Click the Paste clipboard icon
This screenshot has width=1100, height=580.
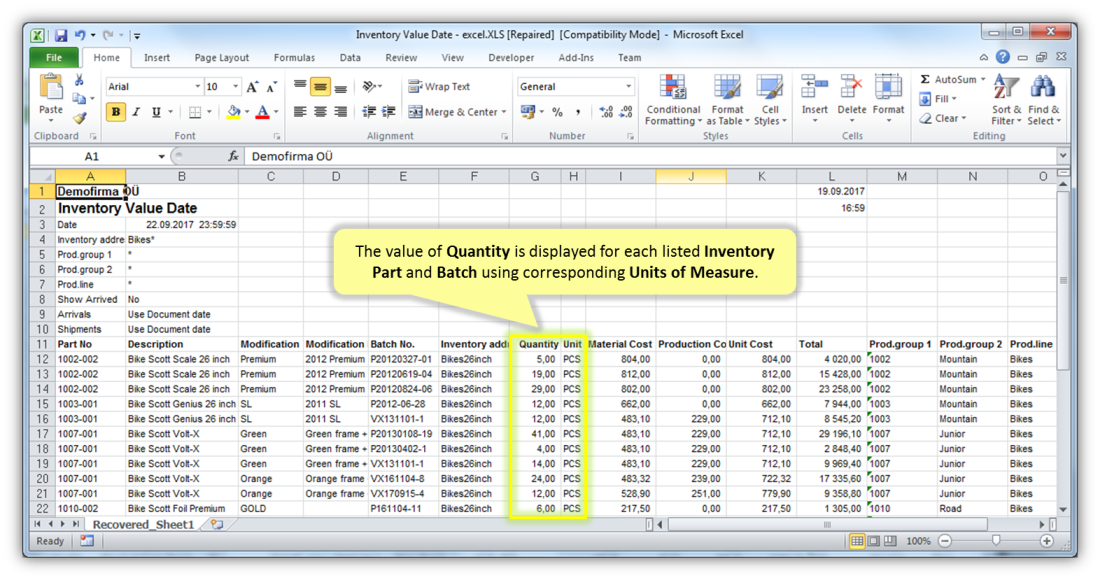coord(51,88)
